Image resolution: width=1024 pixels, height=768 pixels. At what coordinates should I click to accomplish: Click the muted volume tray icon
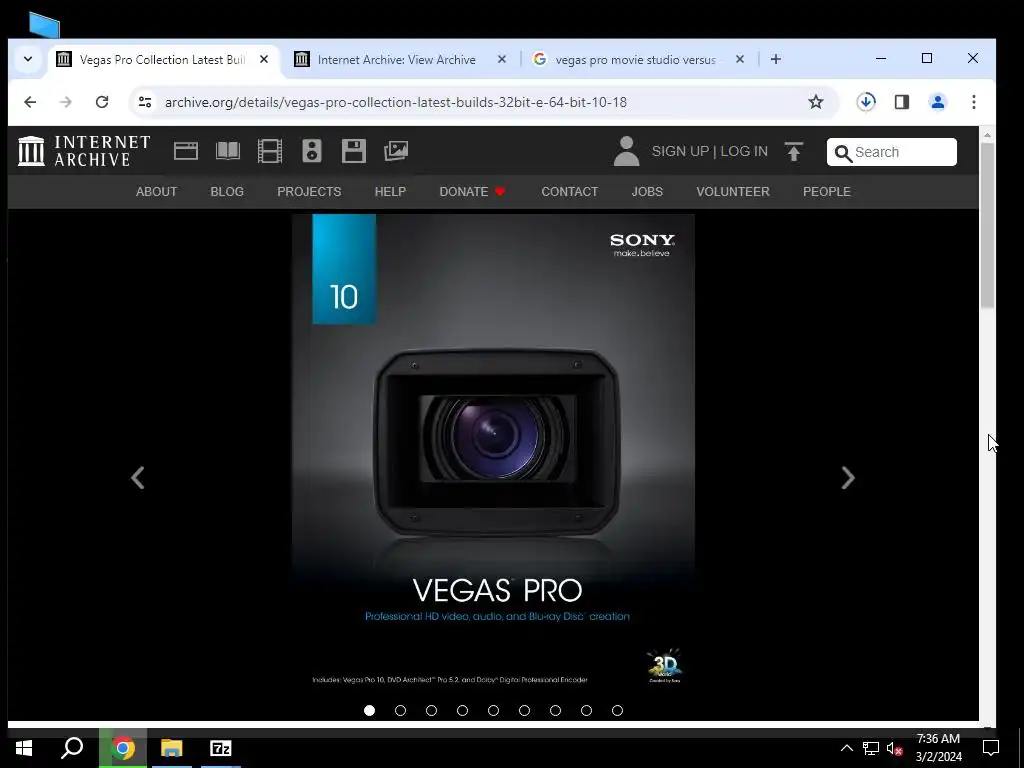pos(895,749)
